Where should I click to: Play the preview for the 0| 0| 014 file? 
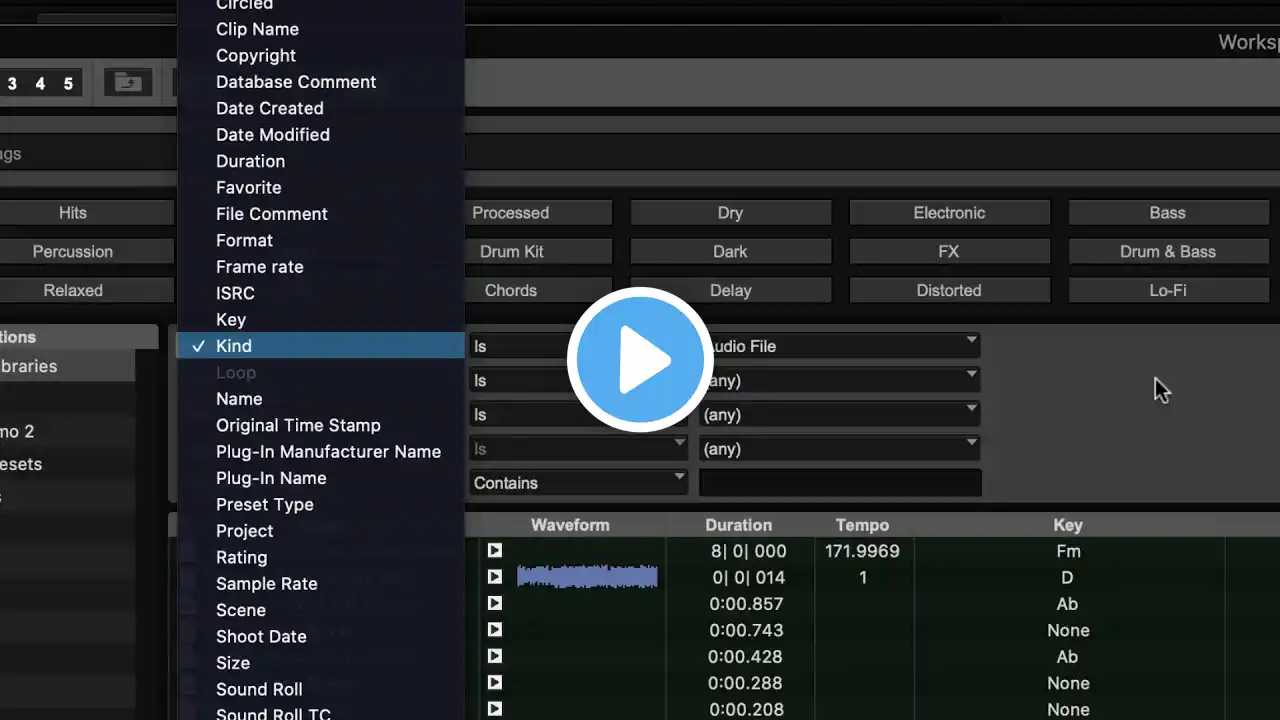(494, 577)
